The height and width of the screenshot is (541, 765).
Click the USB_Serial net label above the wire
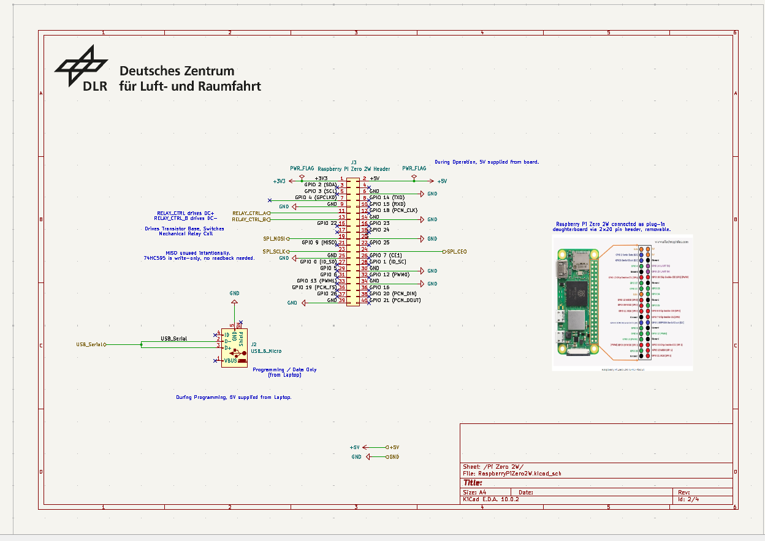point(174,339)
